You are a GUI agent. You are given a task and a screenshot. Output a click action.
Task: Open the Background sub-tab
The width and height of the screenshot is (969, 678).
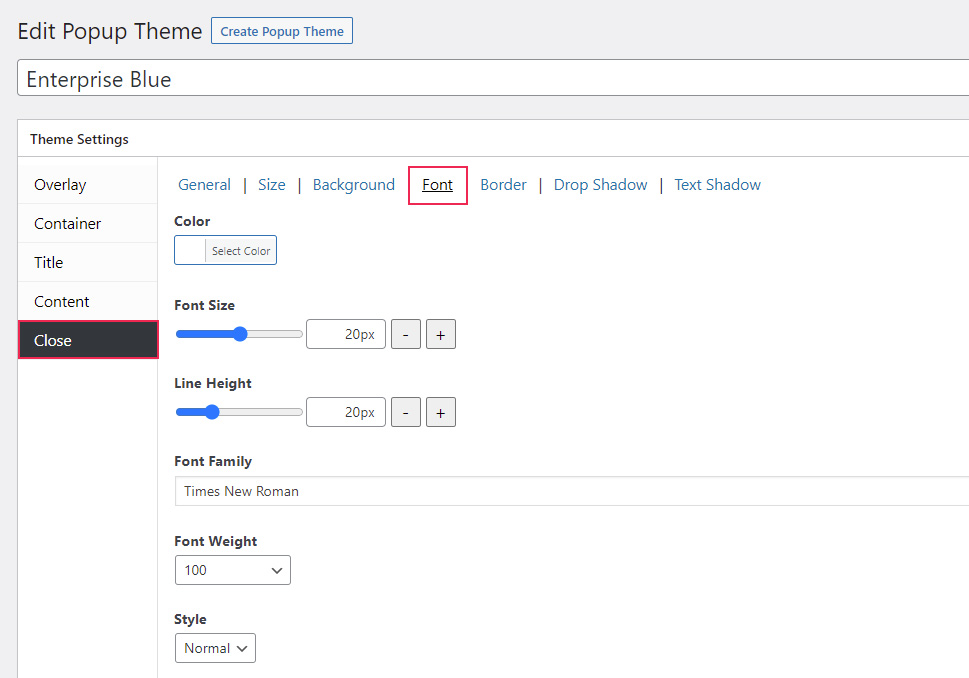[353, 185]
